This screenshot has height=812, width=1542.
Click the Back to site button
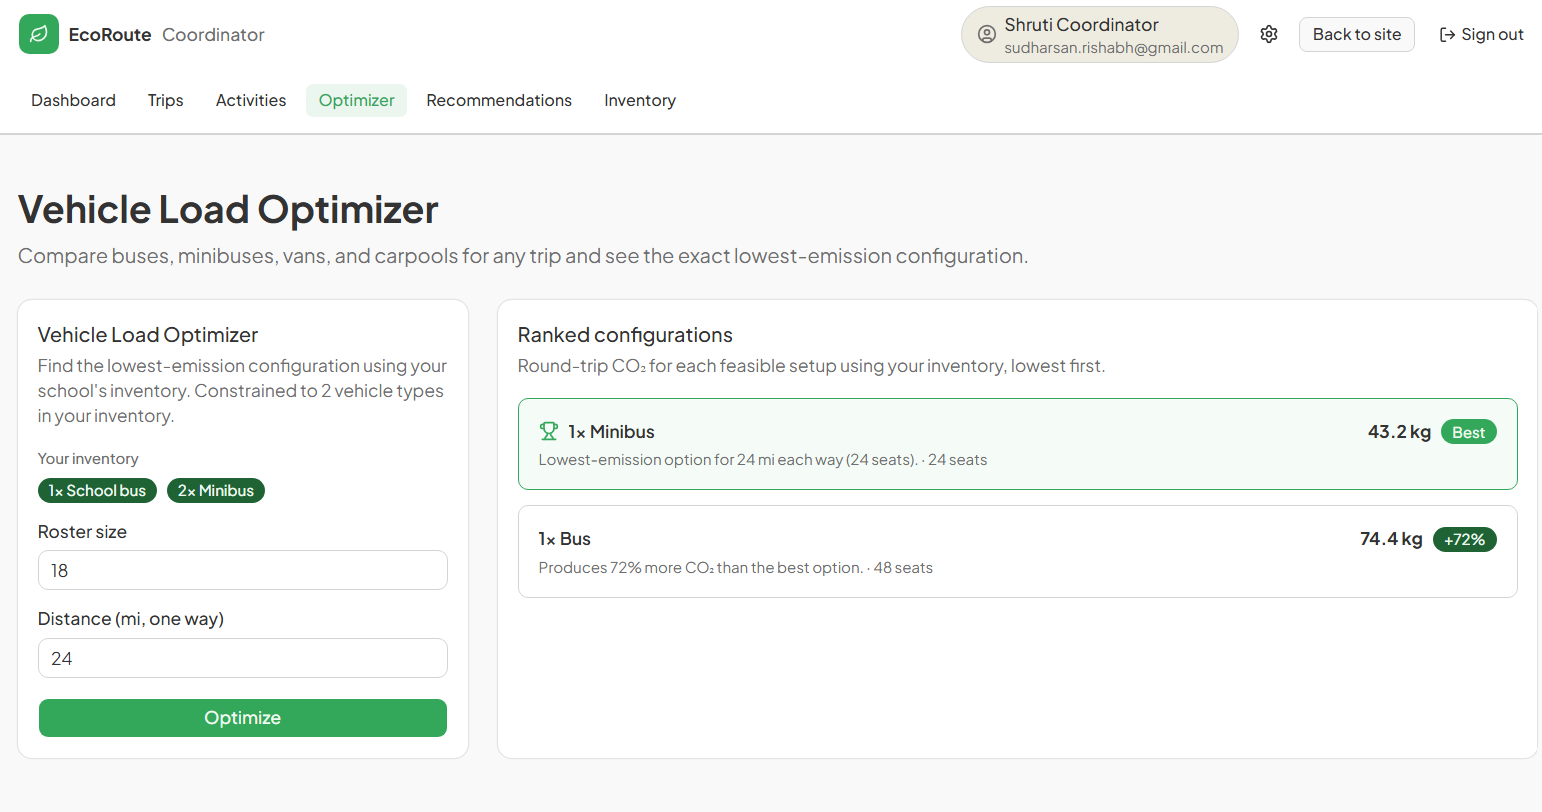1356,34
